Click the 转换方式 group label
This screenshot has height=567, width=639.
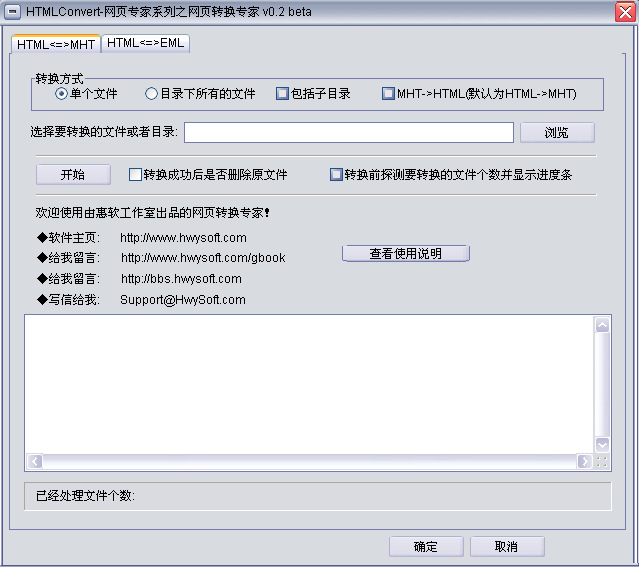(x=59, y=79)
